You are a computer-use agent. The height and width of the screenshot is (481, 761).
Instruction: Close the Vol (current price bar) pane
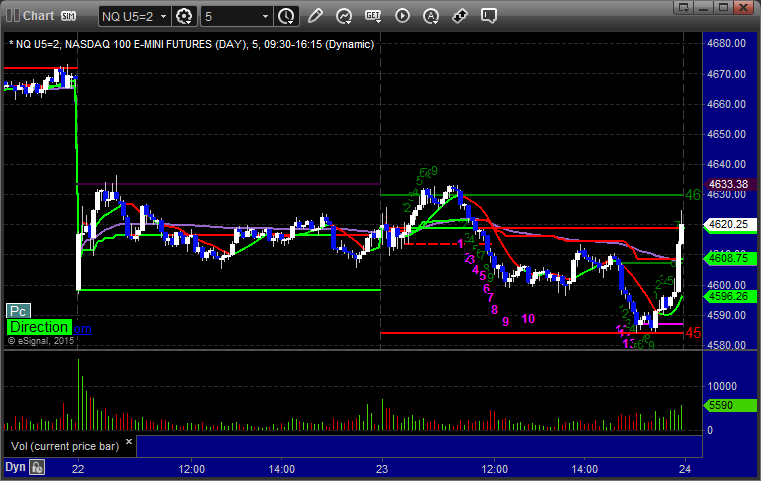click(129, 442)
